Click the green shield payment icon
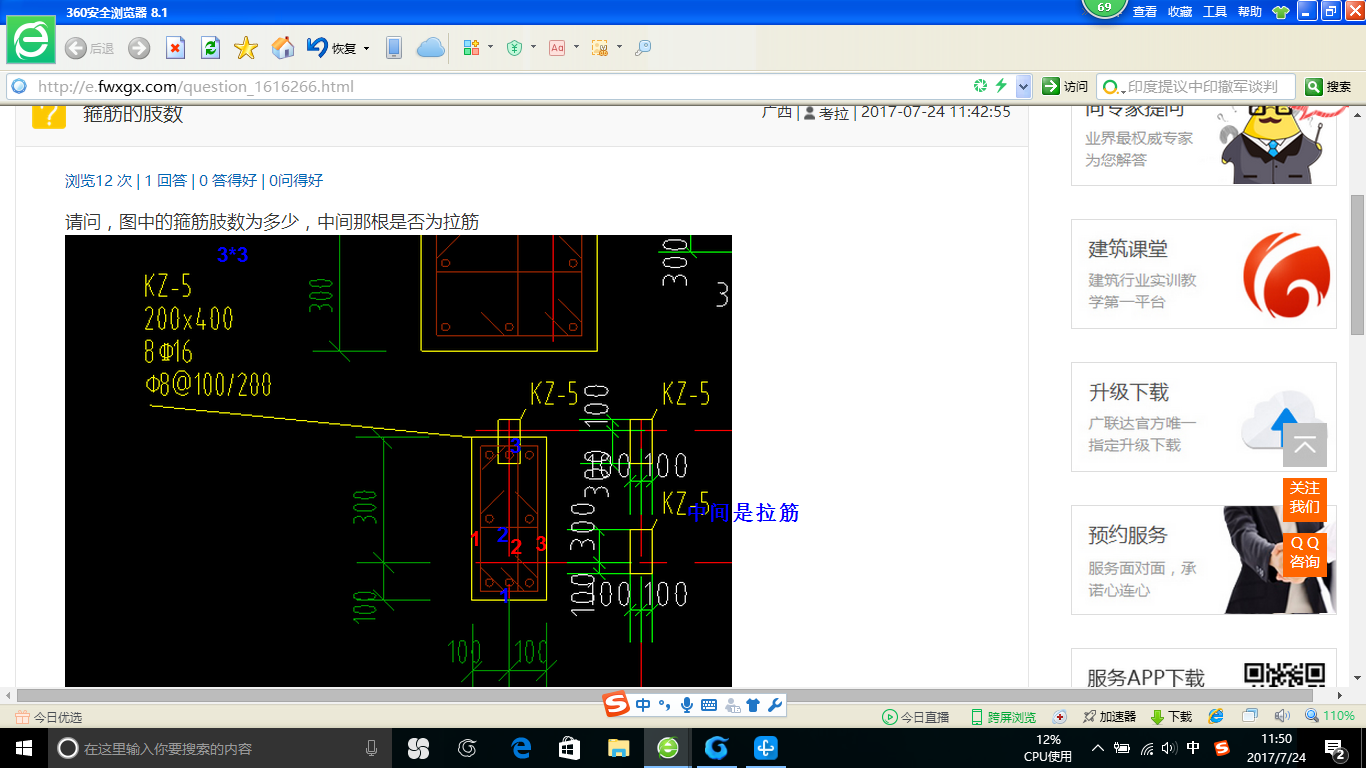 click(514, 47)
